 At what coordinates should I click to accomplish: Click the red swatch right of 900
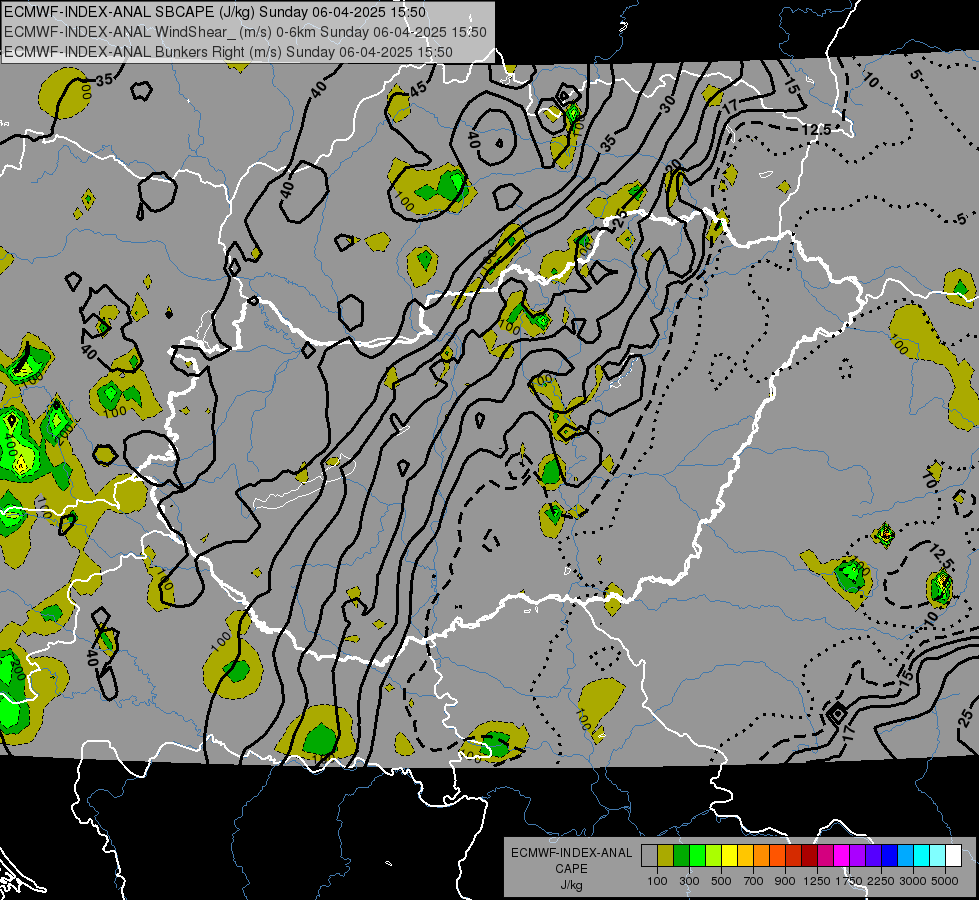point(794,855)
